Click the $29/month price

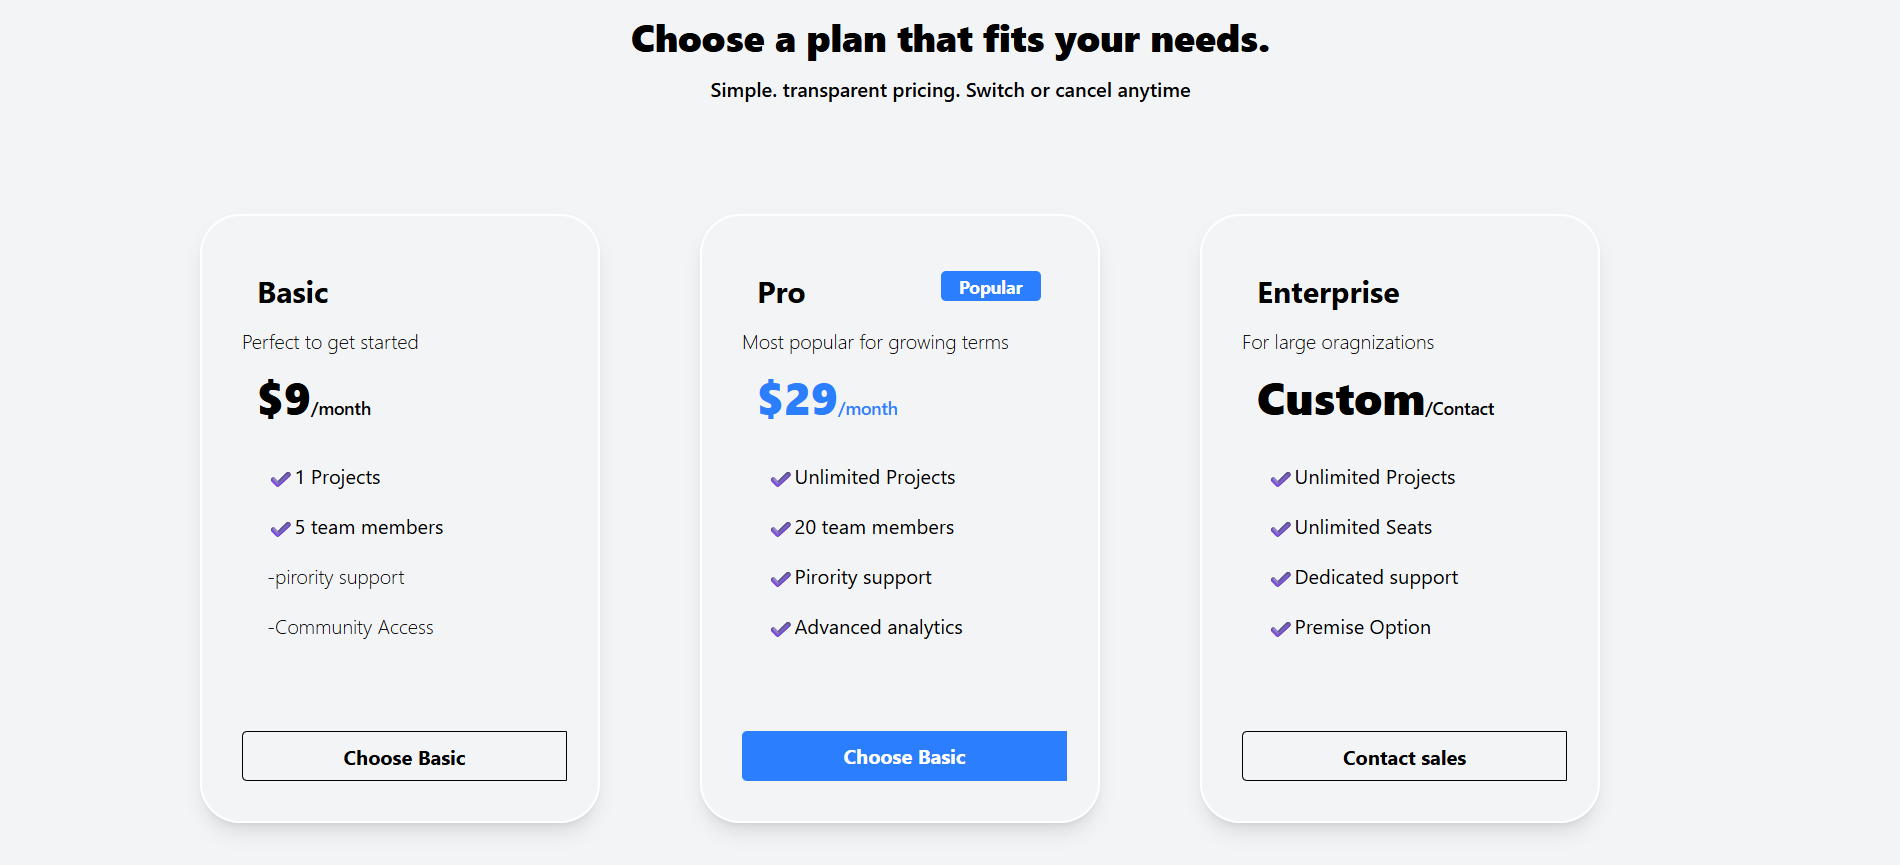827,400
